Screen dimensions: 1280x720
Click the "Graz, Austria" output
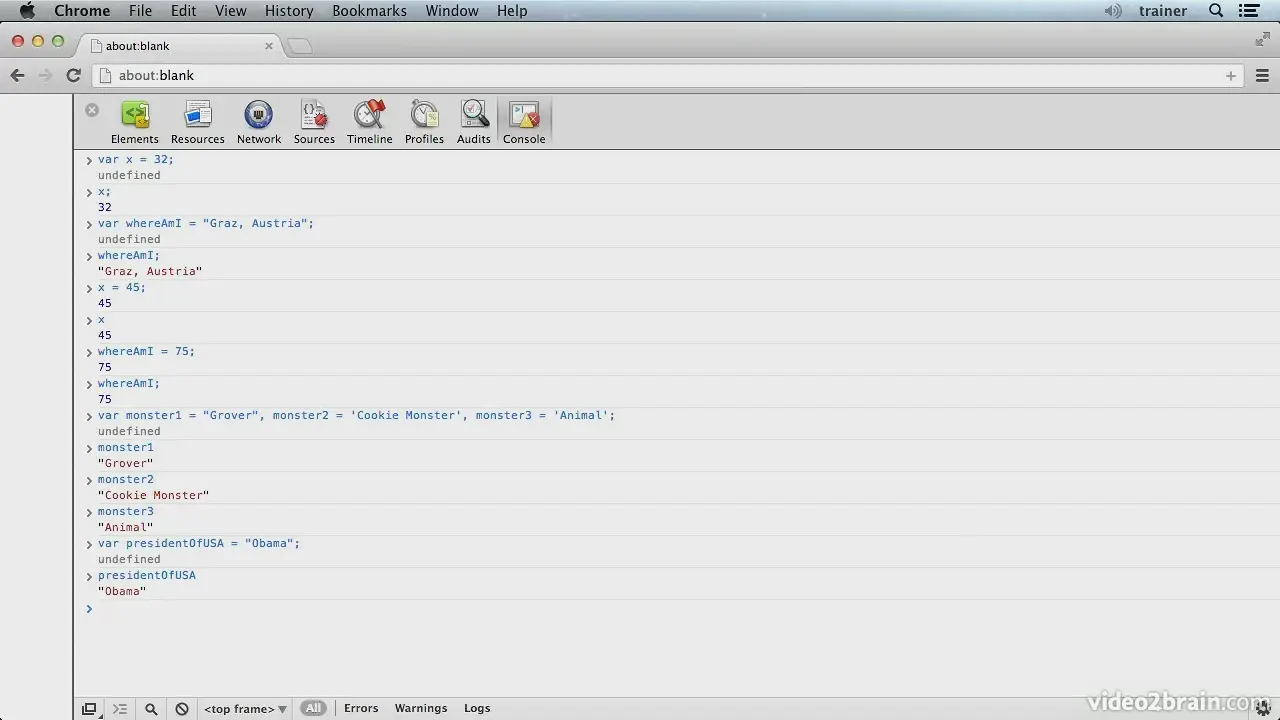pyautogui.click(x=150, y=272)
